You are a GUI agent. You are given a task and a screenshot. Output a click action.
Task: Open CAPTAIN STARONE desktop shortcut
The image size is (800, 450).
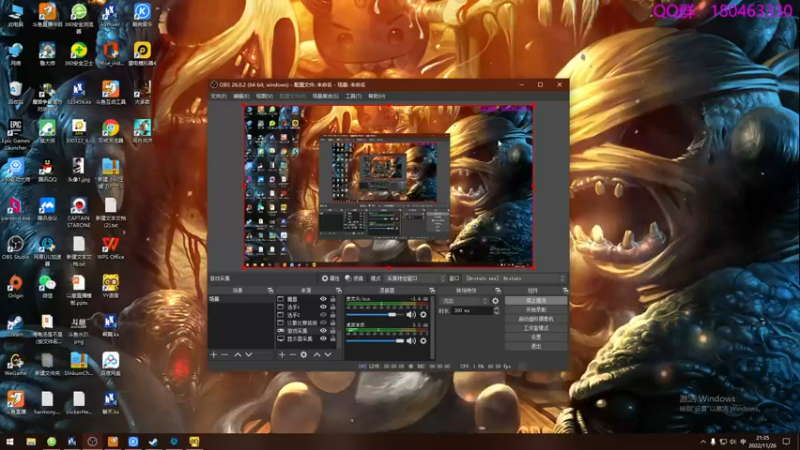coord(79,212)
